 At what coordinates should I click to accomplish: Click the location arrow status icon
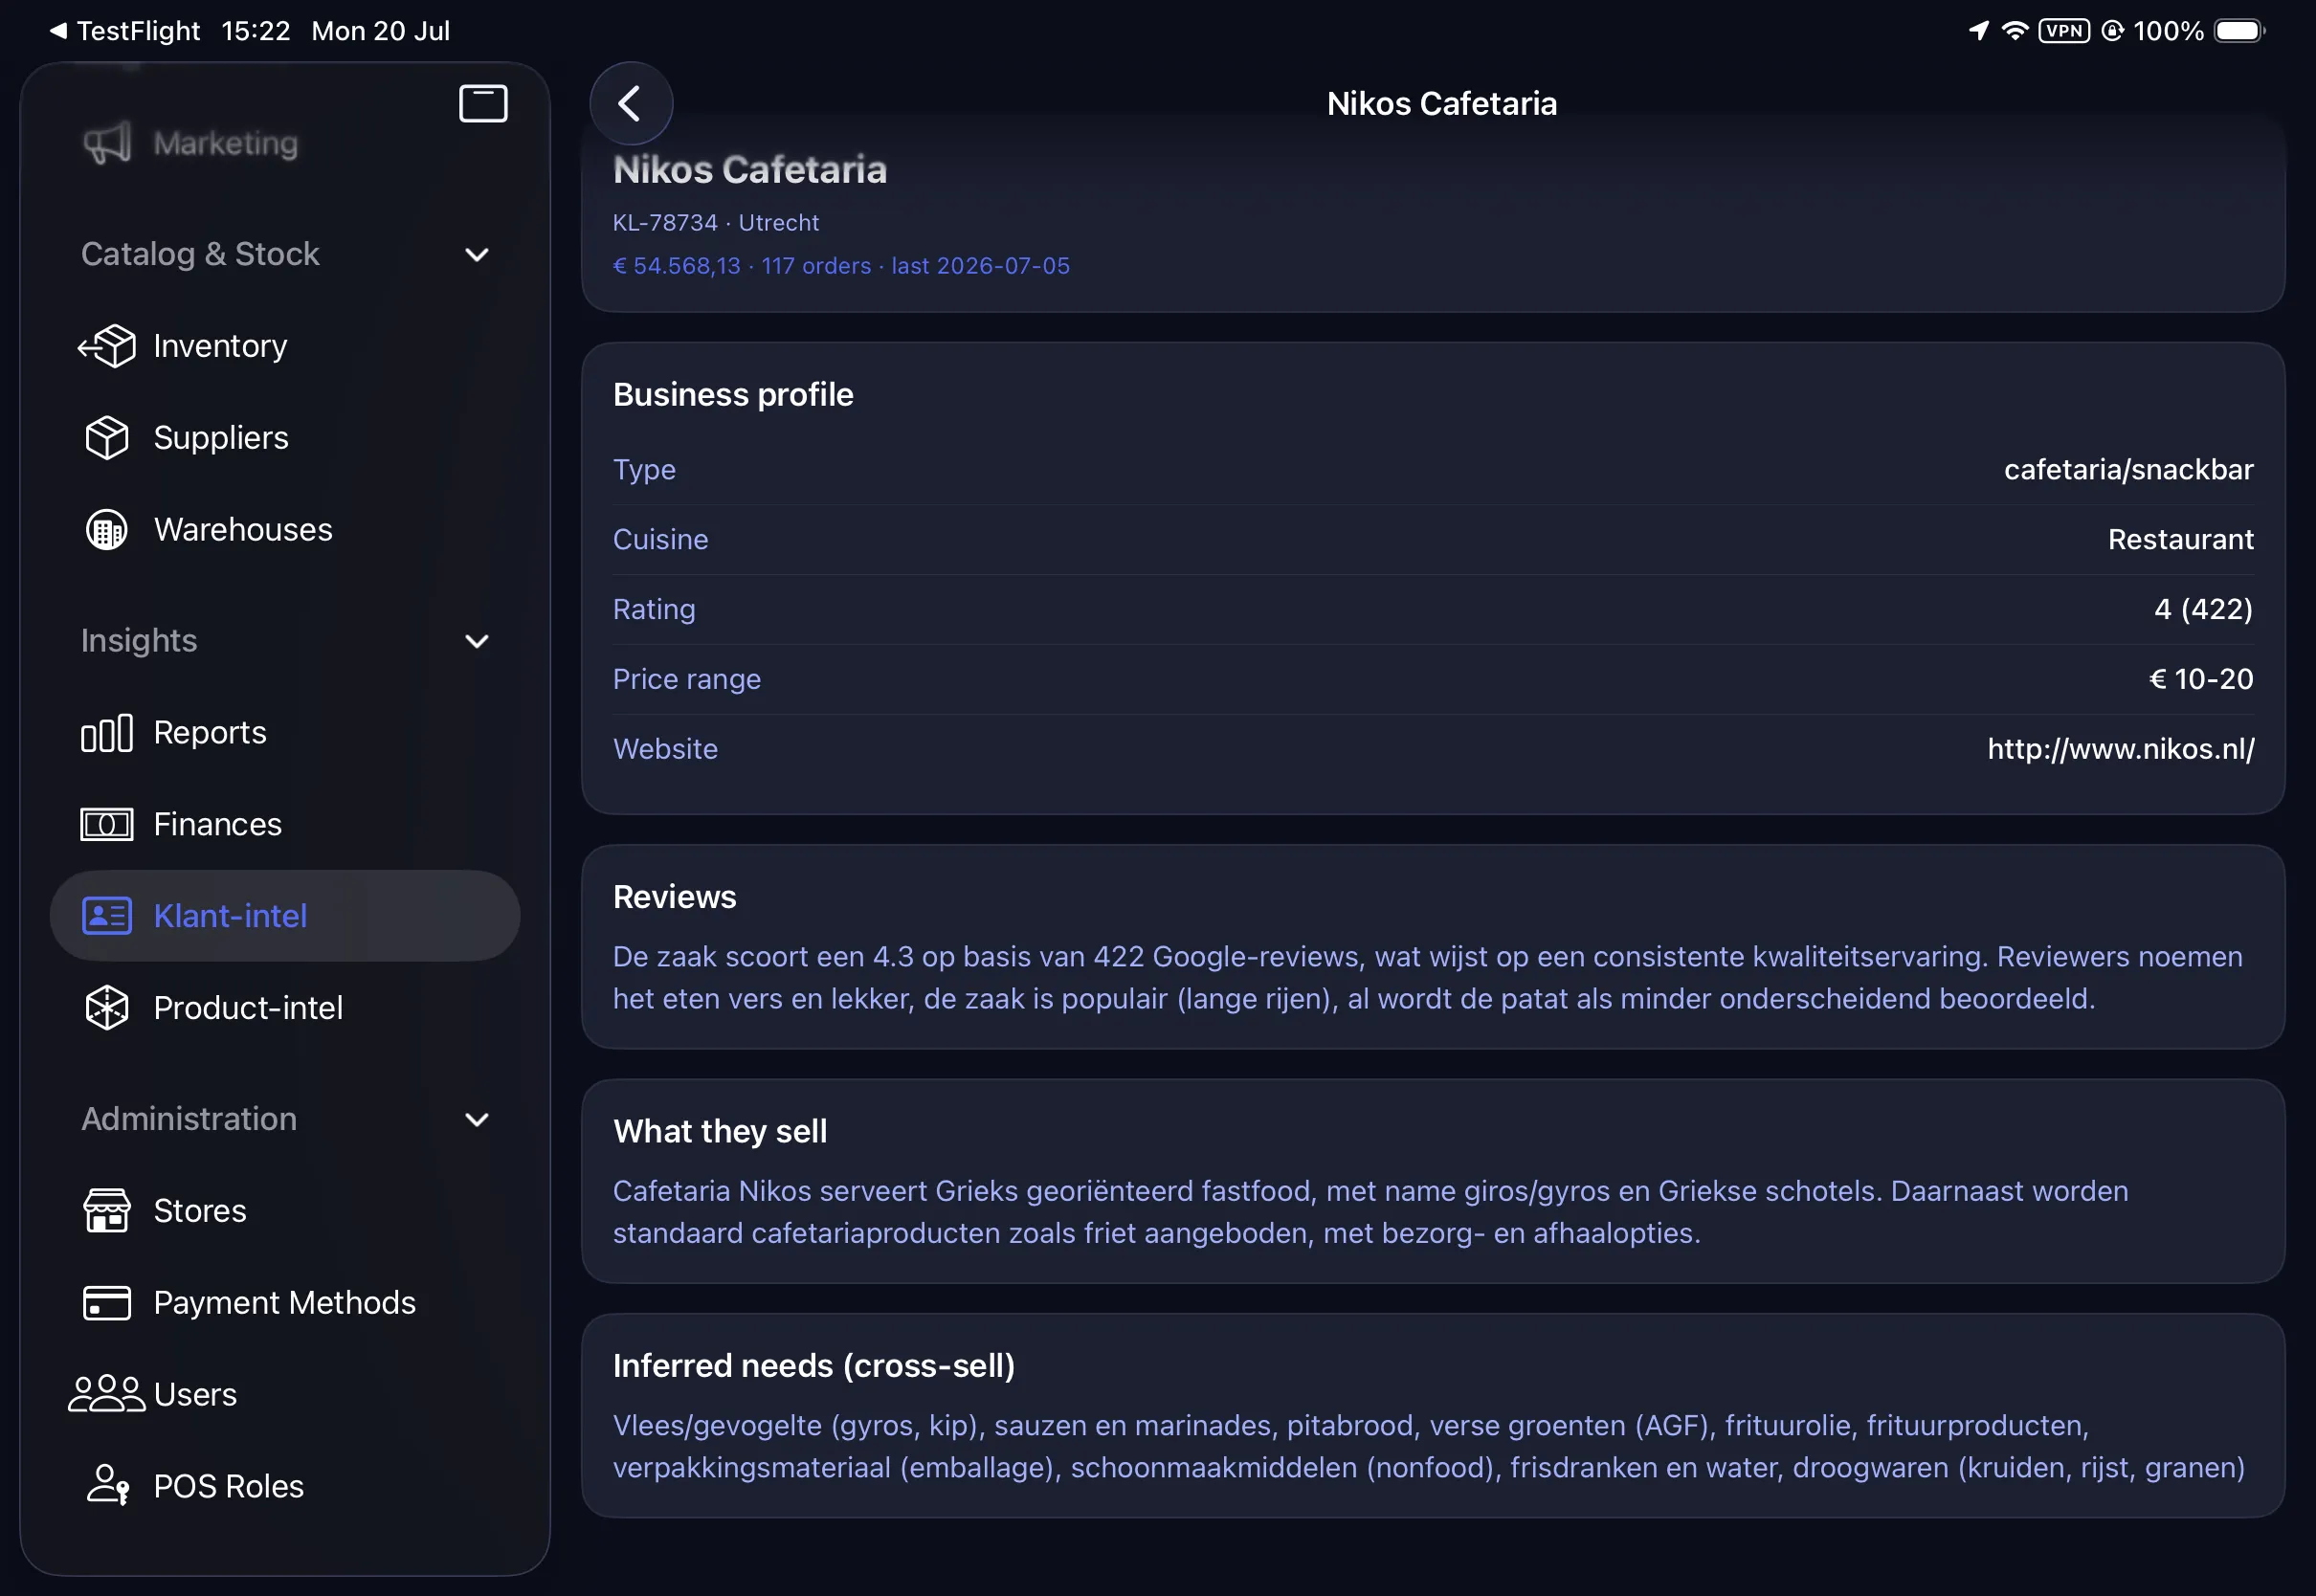coord(1978,31)
